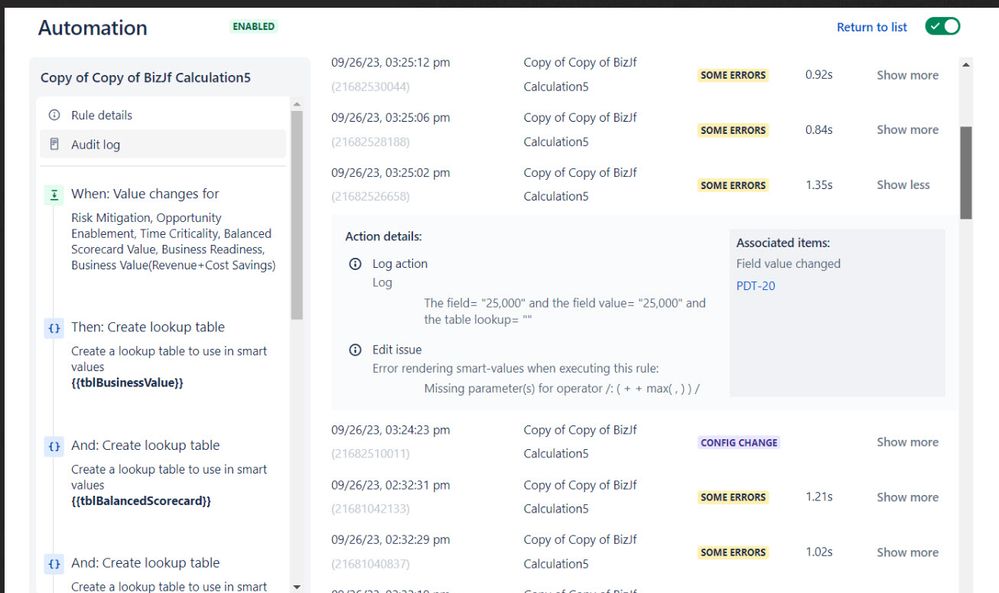Click the ENABLED status badge
This screenshot has width=999, height=593.
pos(254,26)
